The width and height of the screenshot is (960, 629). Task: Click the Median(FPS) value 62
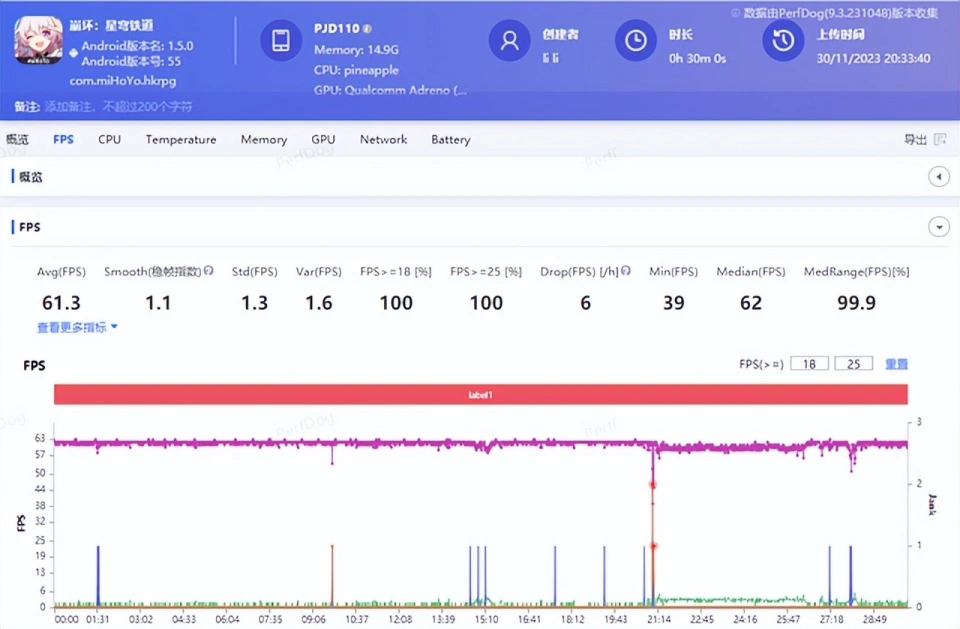click(x=751, y=303)
